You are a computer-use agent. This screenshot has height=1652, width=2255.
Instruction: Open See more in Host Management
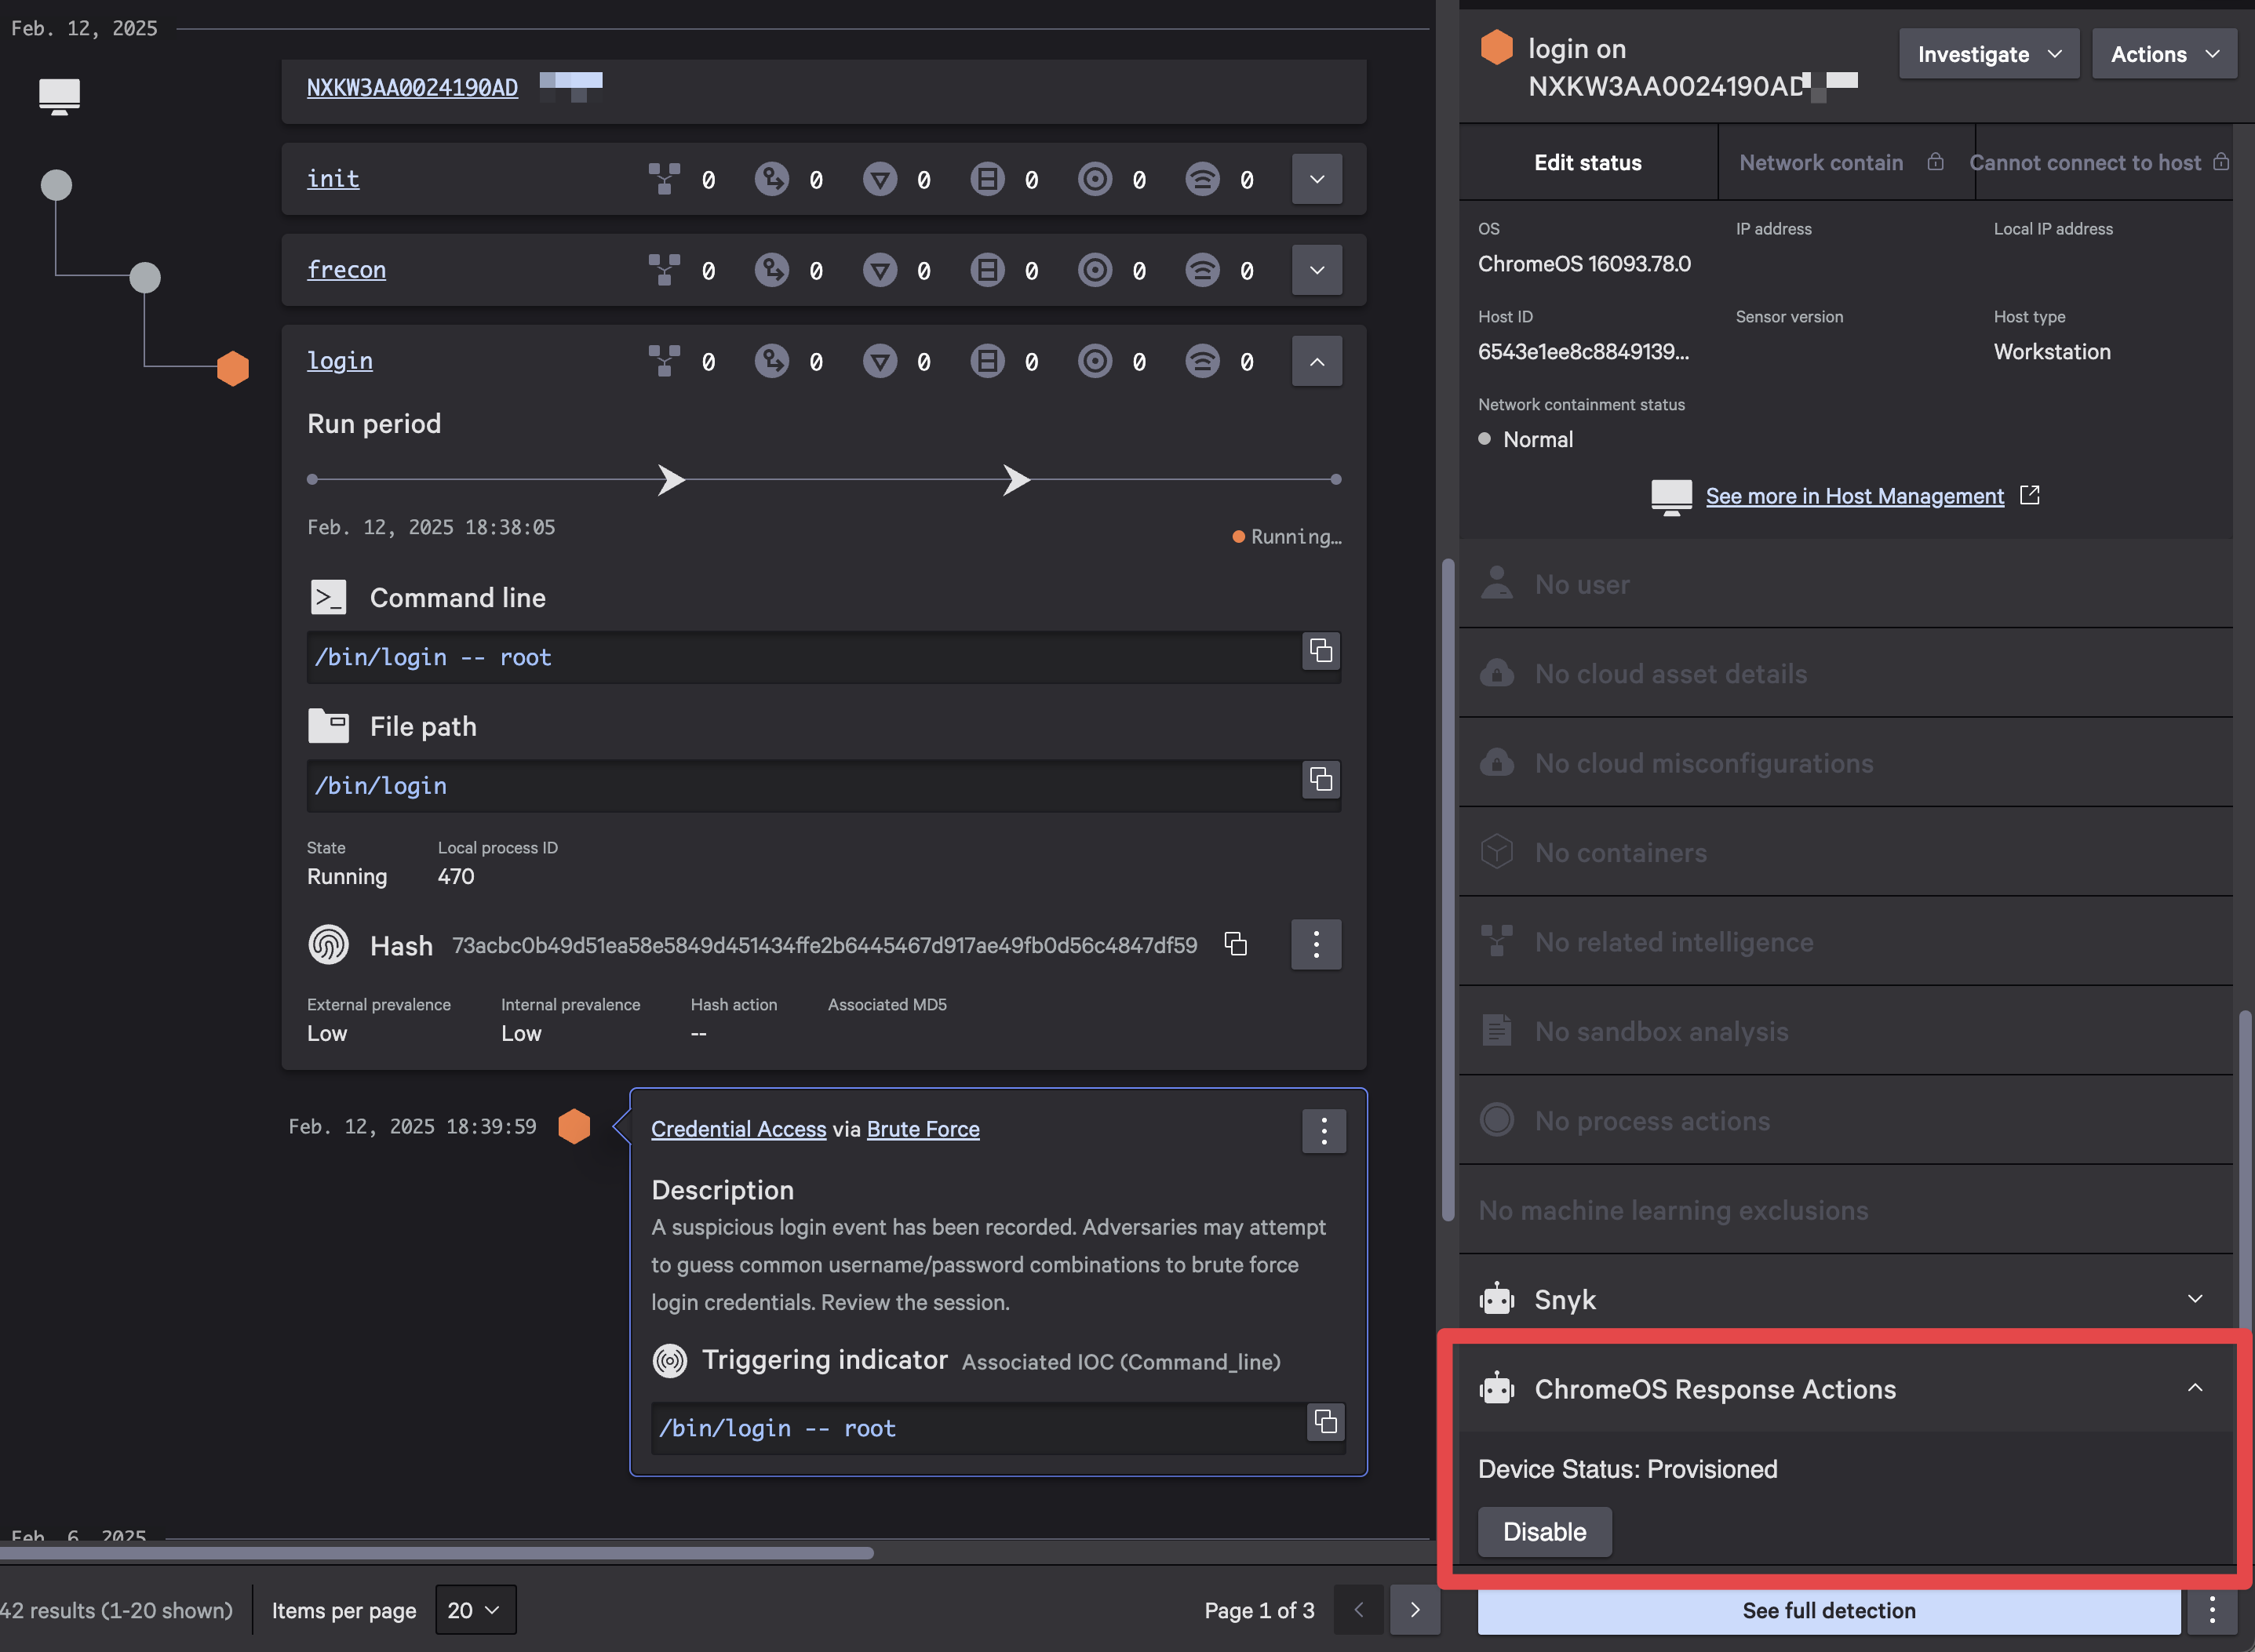(x=1855, y=496)
